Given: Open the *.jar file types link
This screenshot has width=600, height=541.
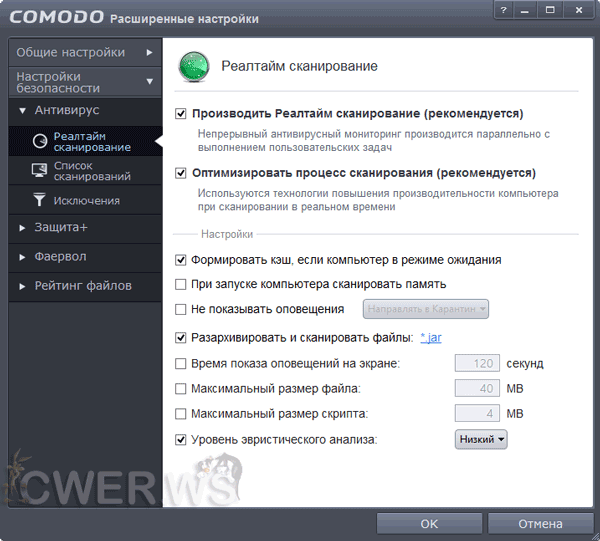Looking at the screenshot, I should point(433,338).
